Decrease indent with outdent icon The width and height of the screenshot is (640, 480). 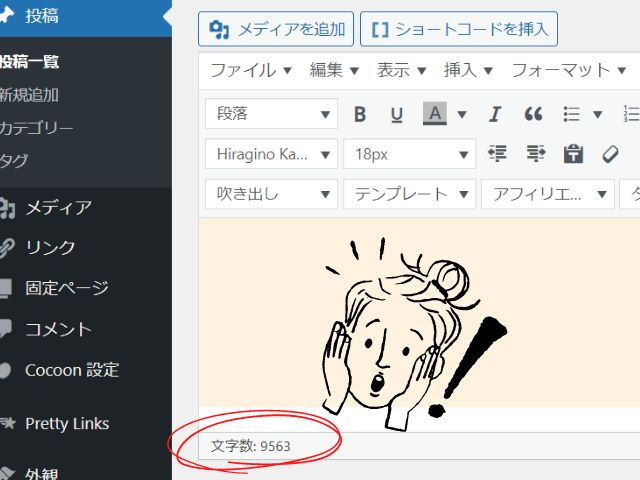tap(497, 154)
